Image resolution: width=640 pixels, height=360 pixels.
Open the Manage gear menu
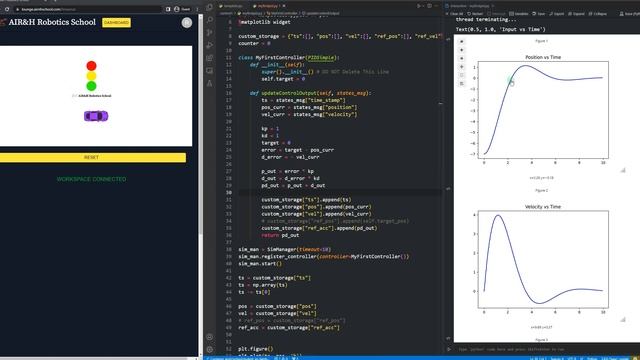tap(210, 349)
